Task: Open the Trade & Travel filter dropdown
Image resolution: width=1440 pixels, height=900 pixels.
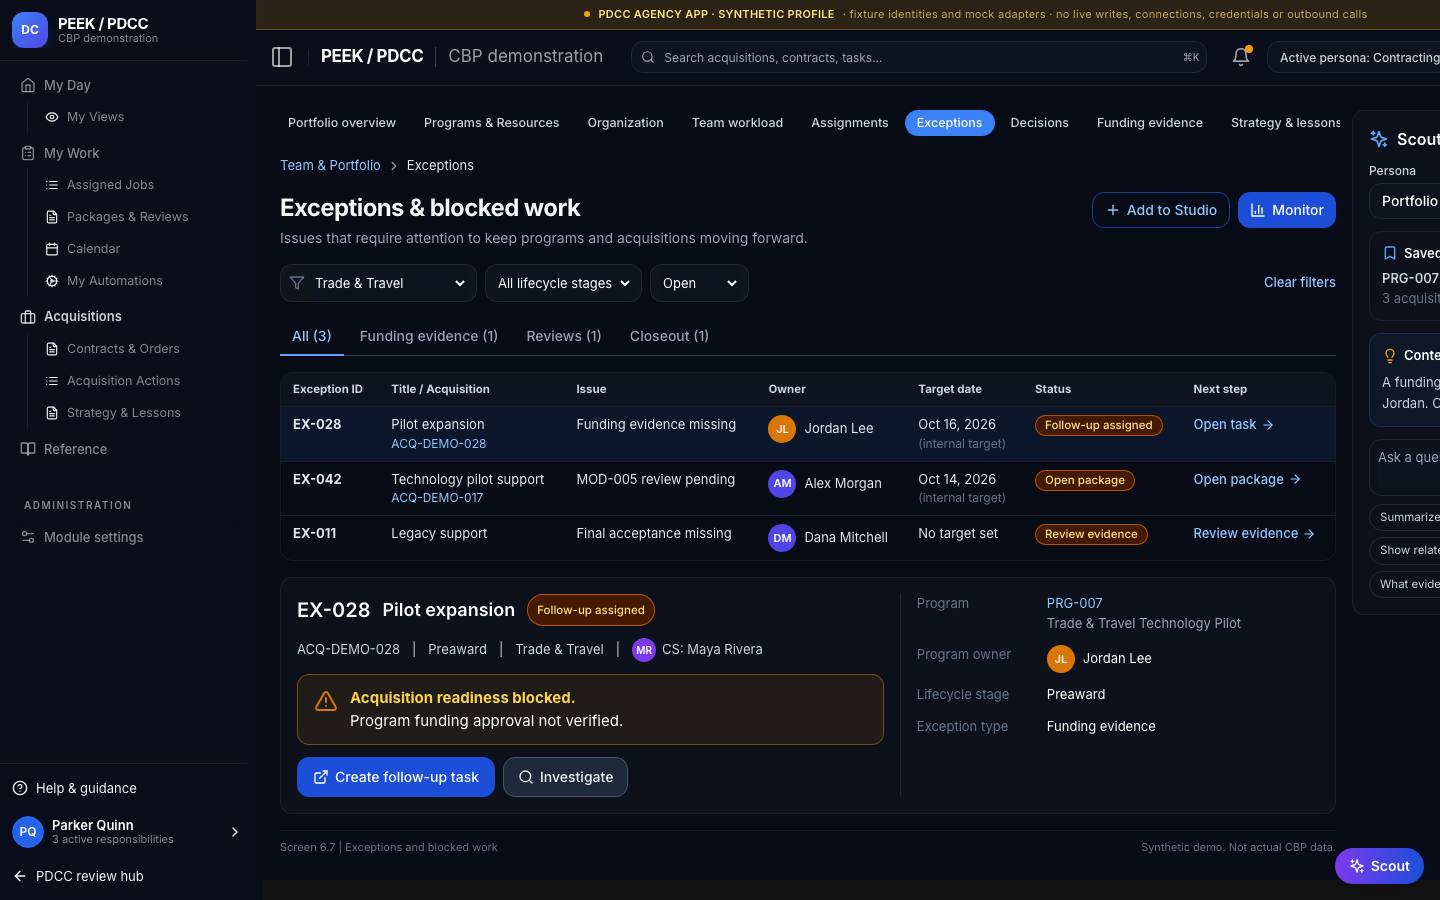Action: click(x=378, y=283)
